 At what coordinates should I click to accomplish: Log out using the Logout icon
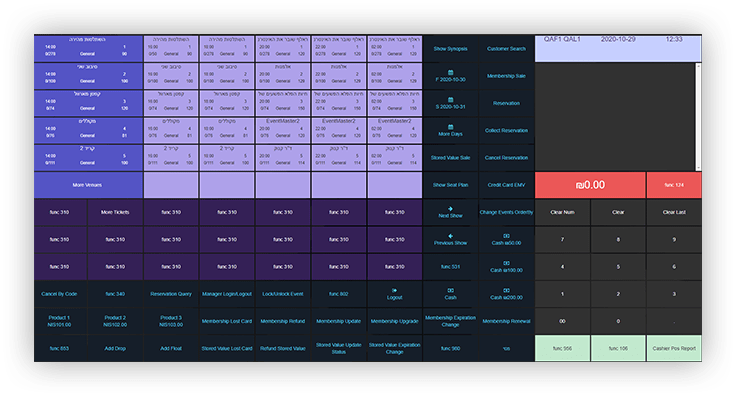pos(394,294)
